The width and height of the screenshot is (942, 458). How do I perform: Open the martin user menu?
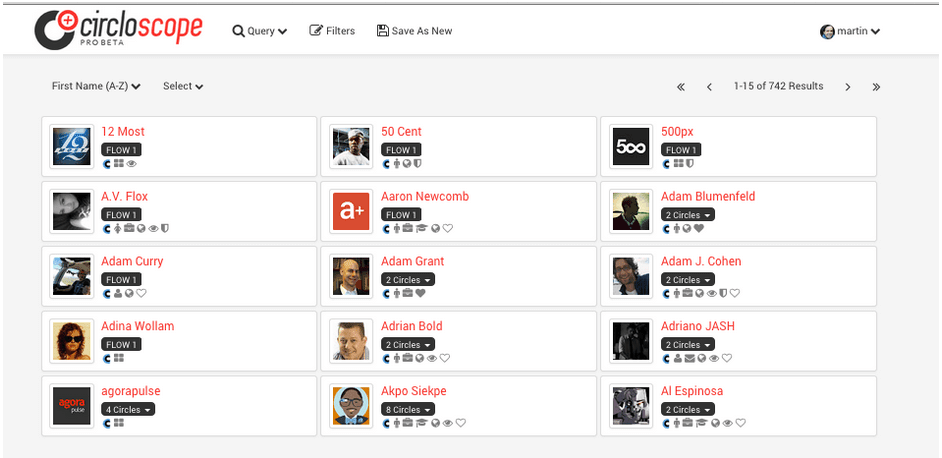850,31
